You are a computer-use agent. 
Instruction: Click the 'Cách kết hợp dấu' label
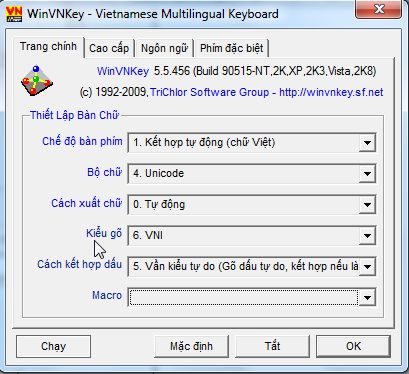coord(79,264)
